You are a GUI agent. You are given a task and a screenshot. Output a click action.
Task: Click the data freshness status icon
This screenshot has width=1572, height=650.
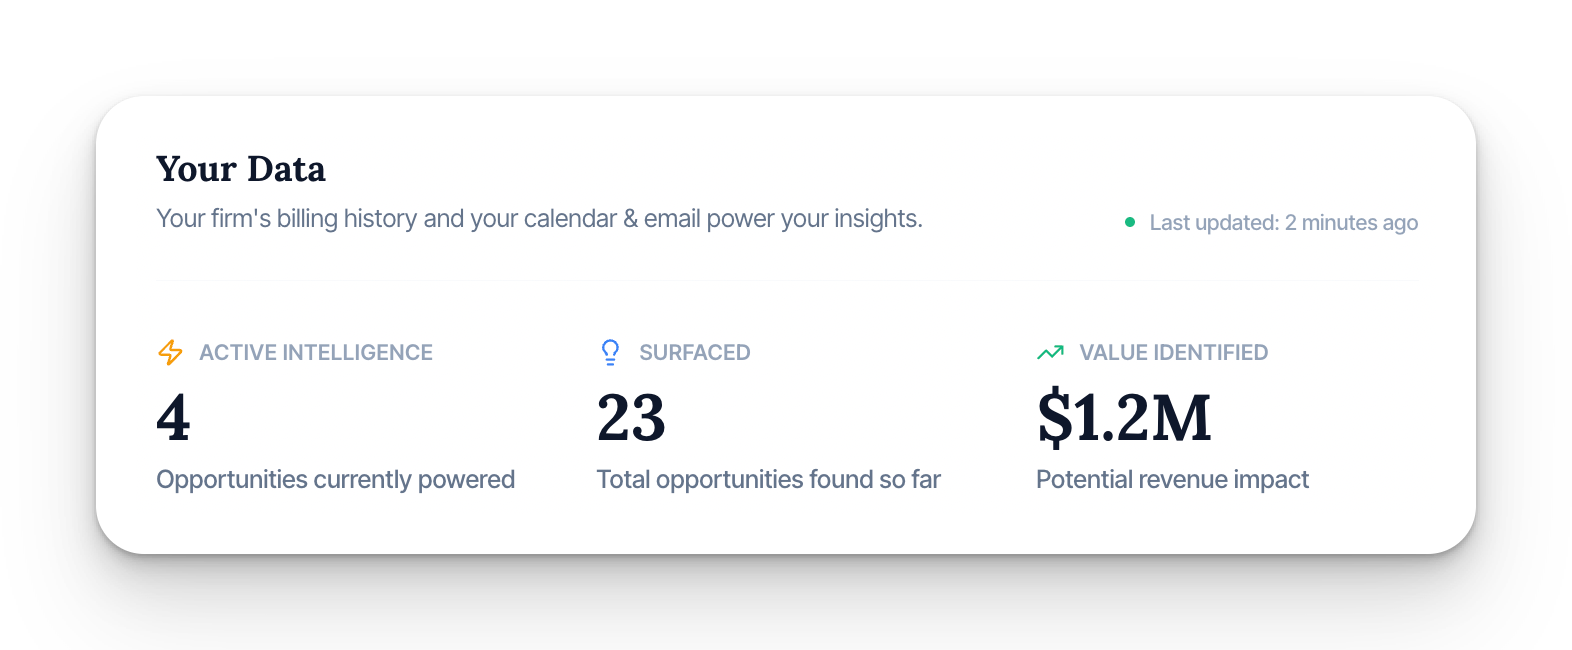click(x=1130, y=222)
